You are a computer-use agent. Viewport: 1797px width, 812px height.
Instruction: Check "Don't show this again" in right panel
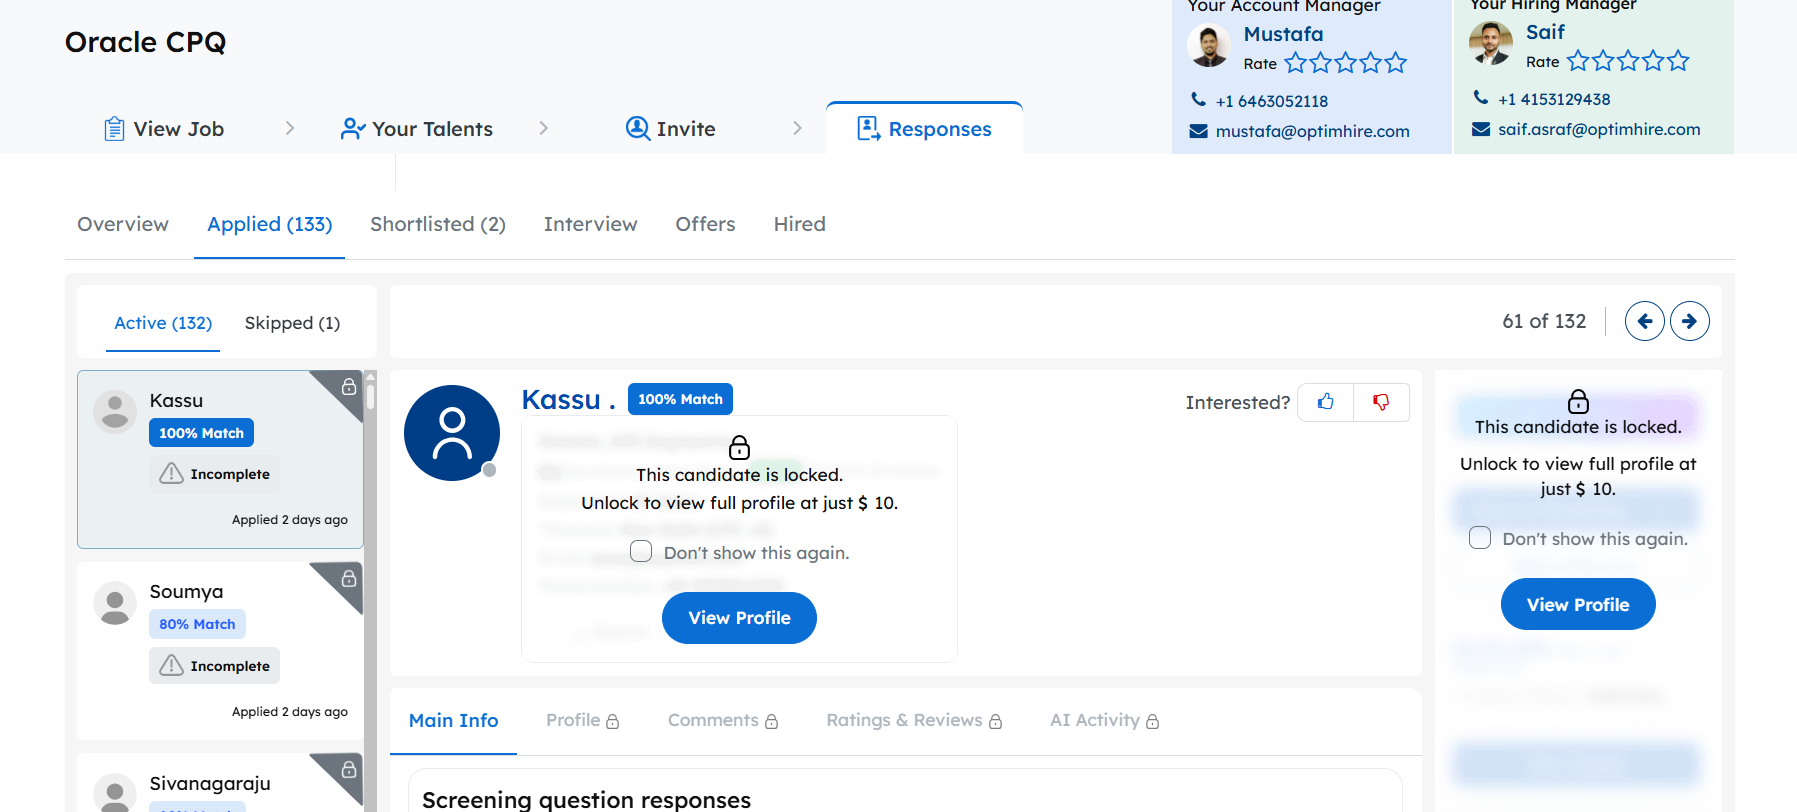click(x=1480, y=538)
